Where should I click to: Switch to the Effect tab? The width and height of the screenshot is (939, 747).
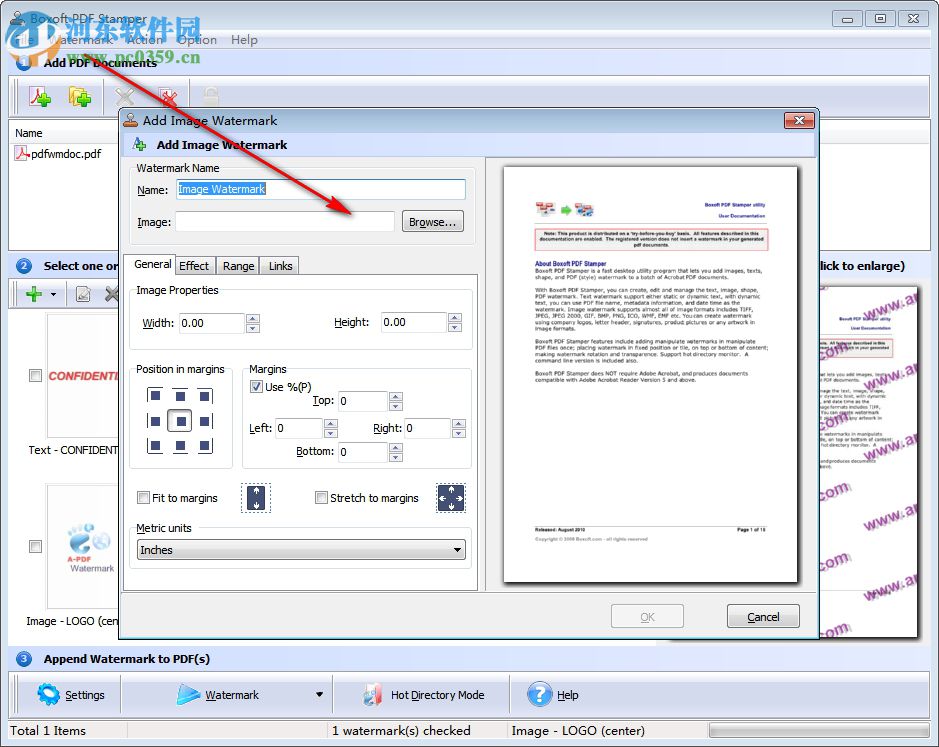[195, 265]
